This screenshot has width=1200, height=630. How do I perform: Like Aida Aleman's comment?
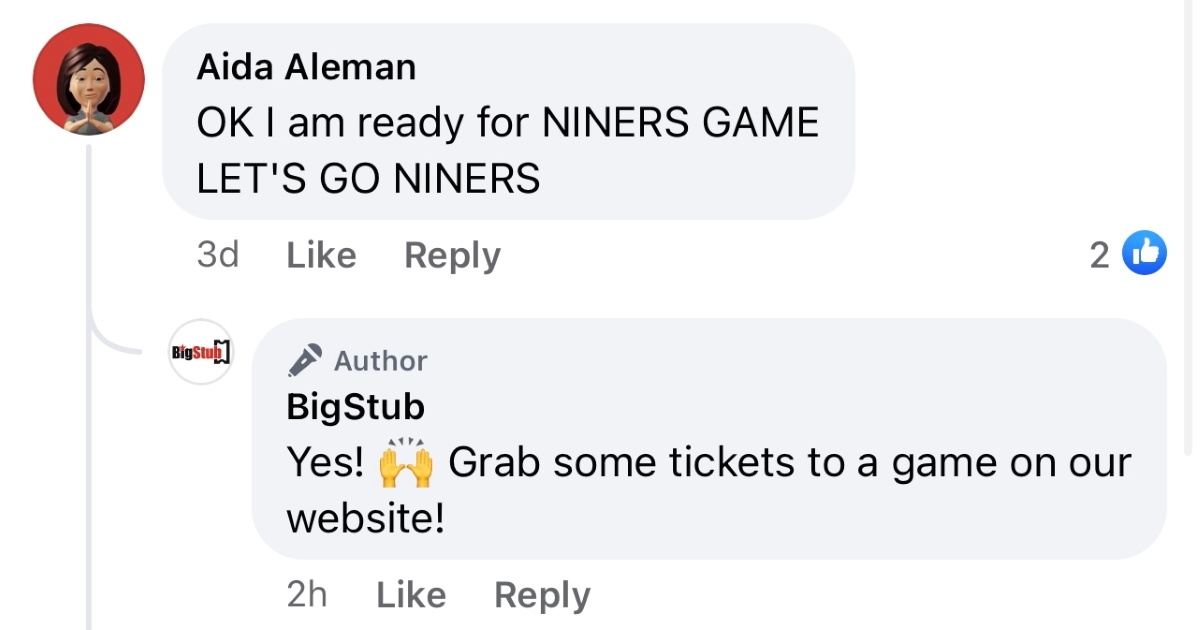click(321, 256)
